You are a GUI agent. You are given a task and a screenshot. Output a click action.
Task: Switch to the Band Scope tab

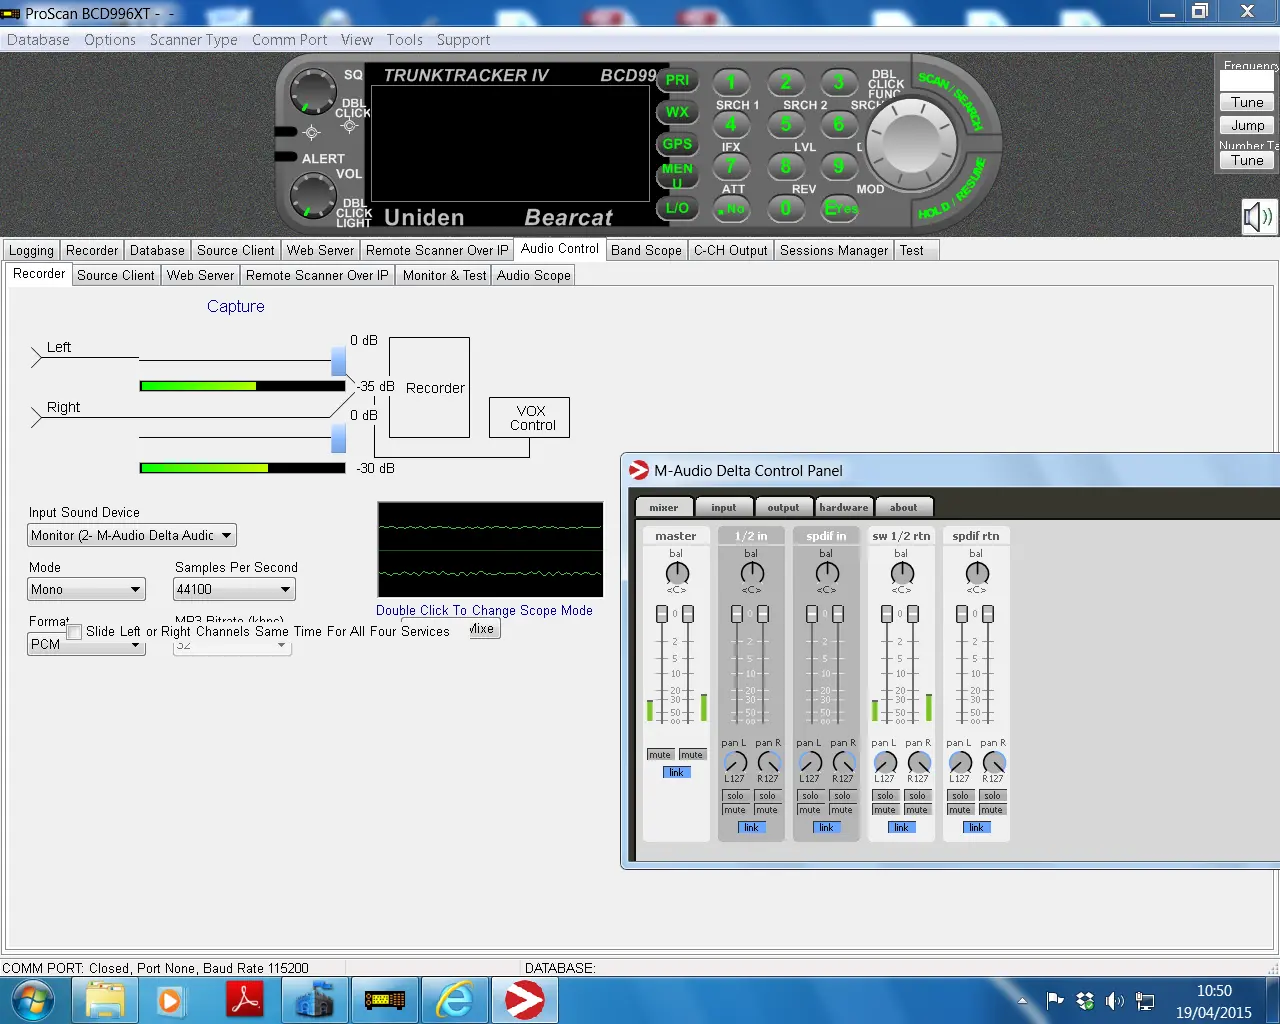click(646, 250)
